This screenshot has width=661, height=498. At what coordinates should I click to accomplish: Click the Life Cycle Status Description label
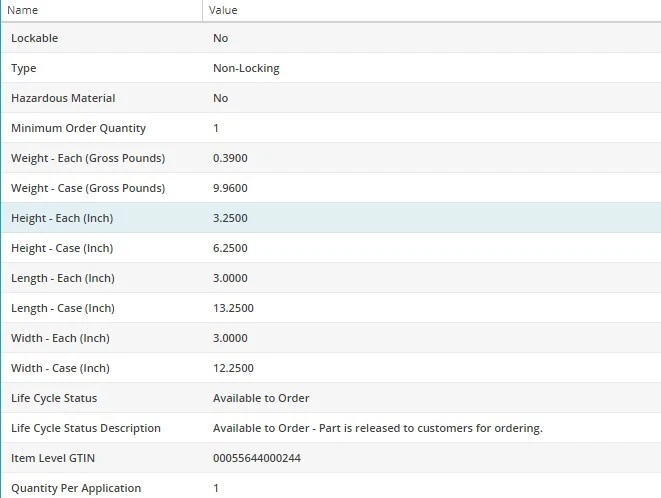(86, 428)
